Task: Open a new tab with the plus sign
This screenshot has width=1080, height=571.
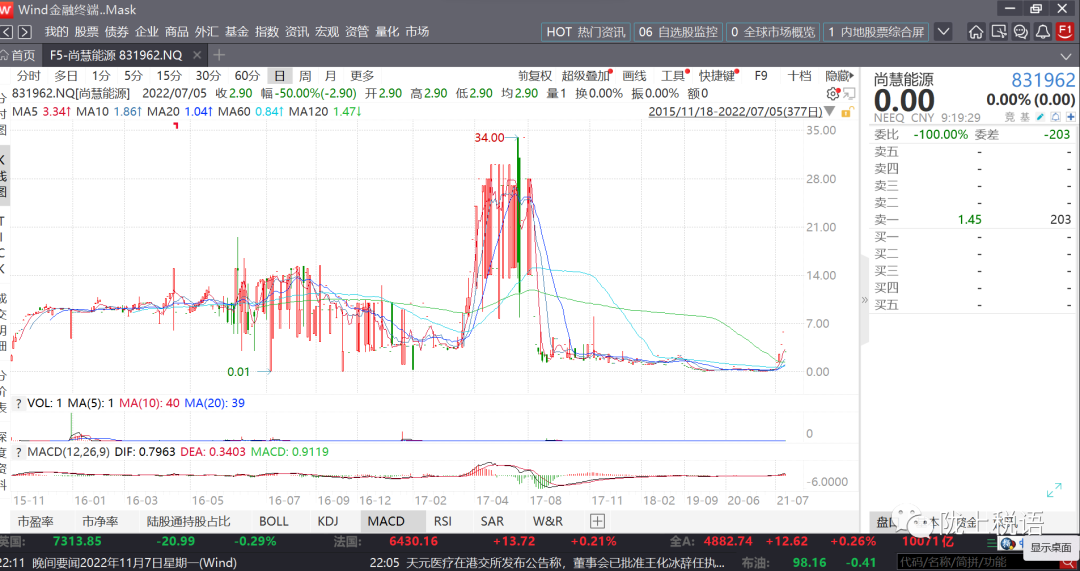Action: tap(219, 54)
